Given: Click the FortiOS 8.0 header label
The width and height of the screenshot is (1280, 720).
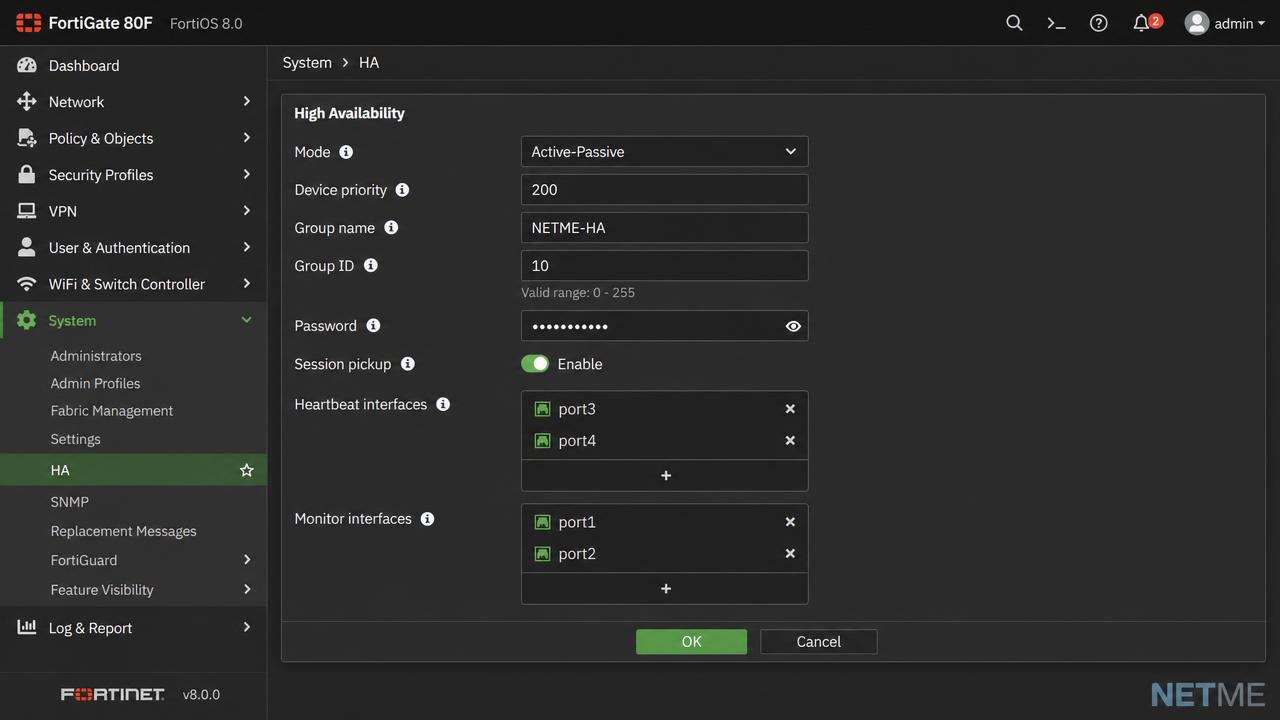Looking at the screenshot, I should pyautogui.click(x=206, y=24).
